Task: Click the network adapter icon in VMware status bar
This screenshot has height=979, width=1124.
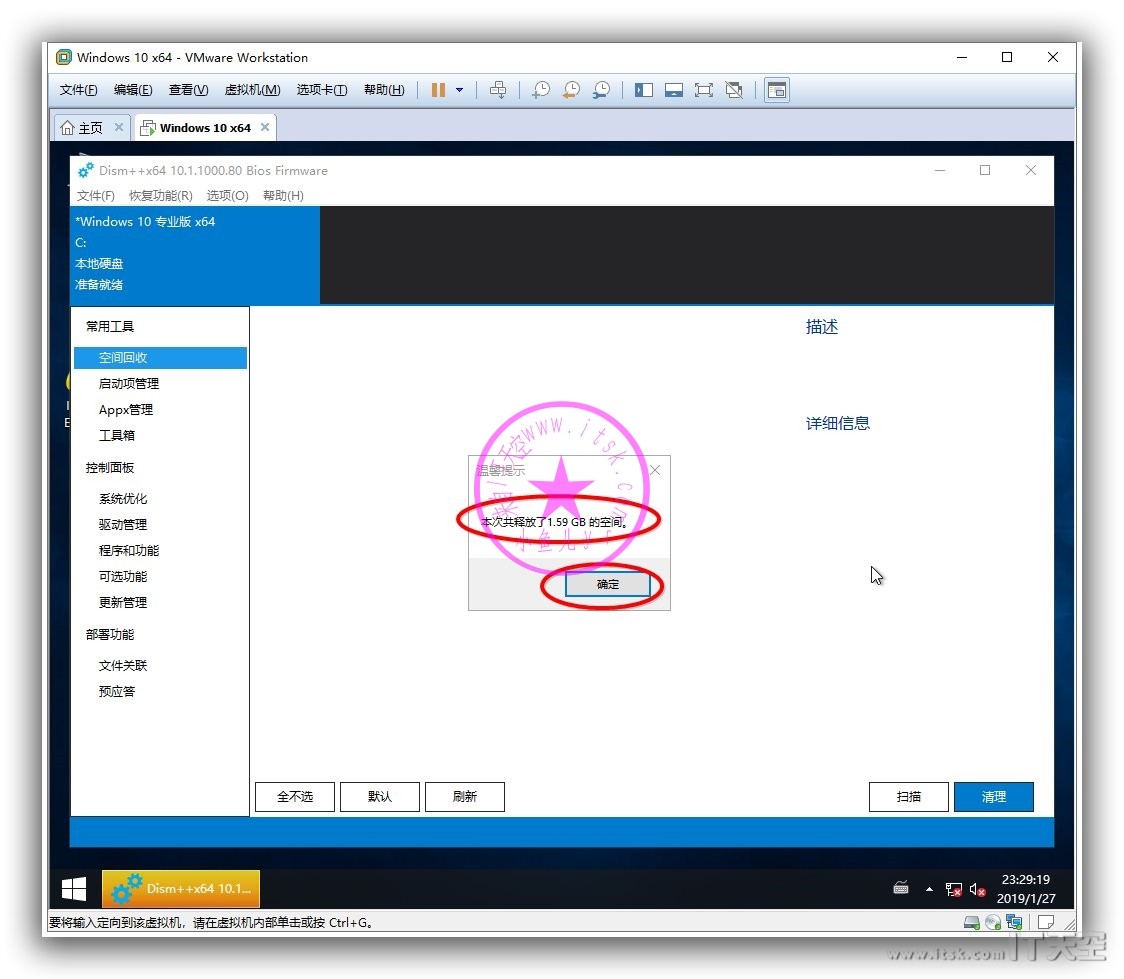Action: 1014,922
